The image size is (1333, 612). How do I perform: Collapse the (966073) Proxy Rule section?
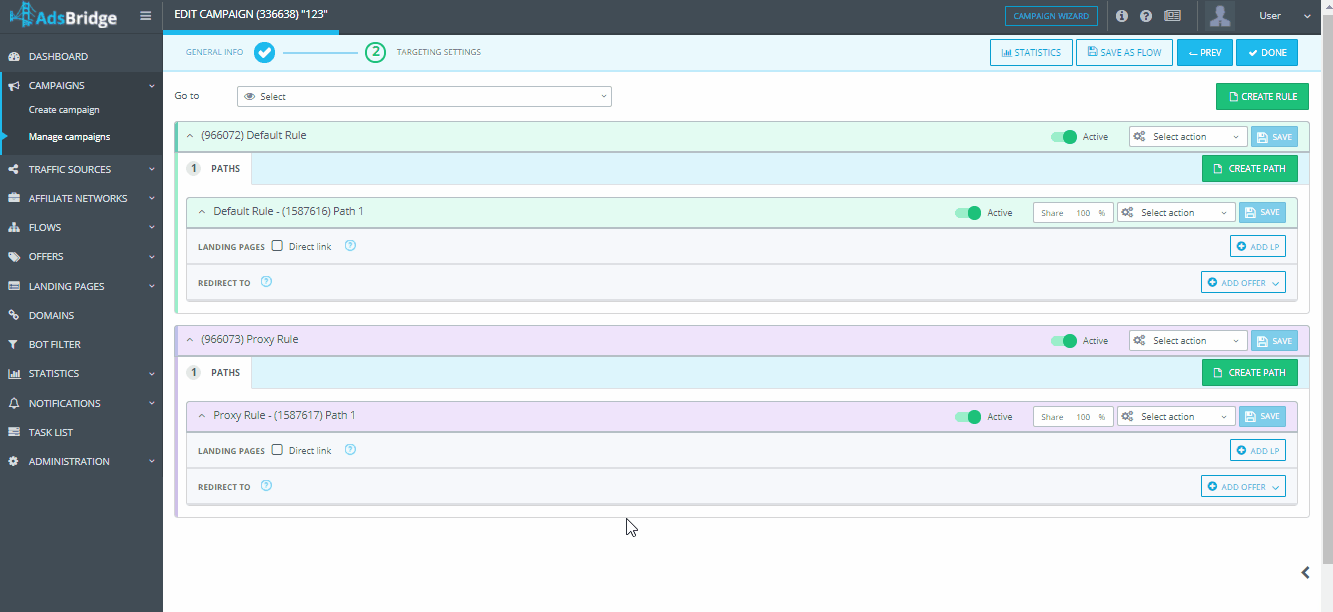[190, 340]
